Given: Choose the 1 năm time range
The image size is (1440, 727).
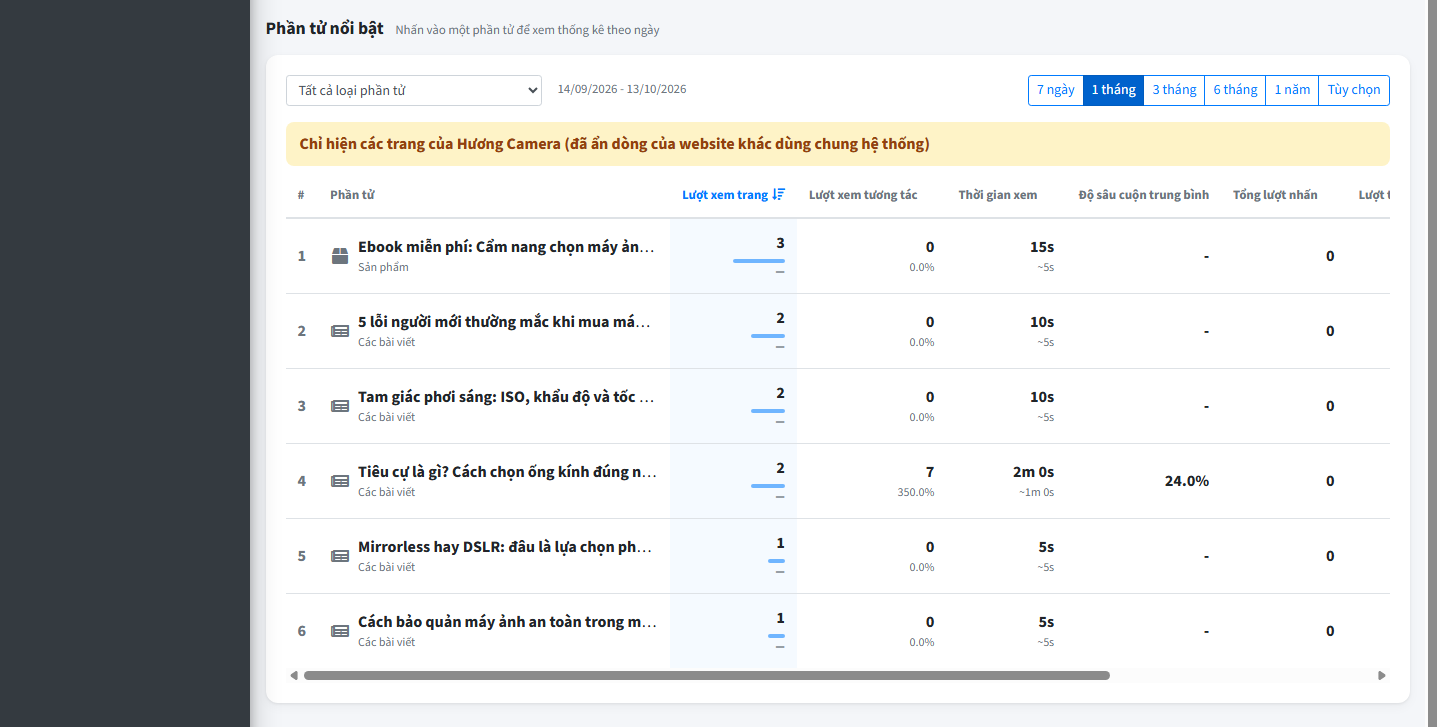Looking at the screenshot, I should (x=1292, y=90).
